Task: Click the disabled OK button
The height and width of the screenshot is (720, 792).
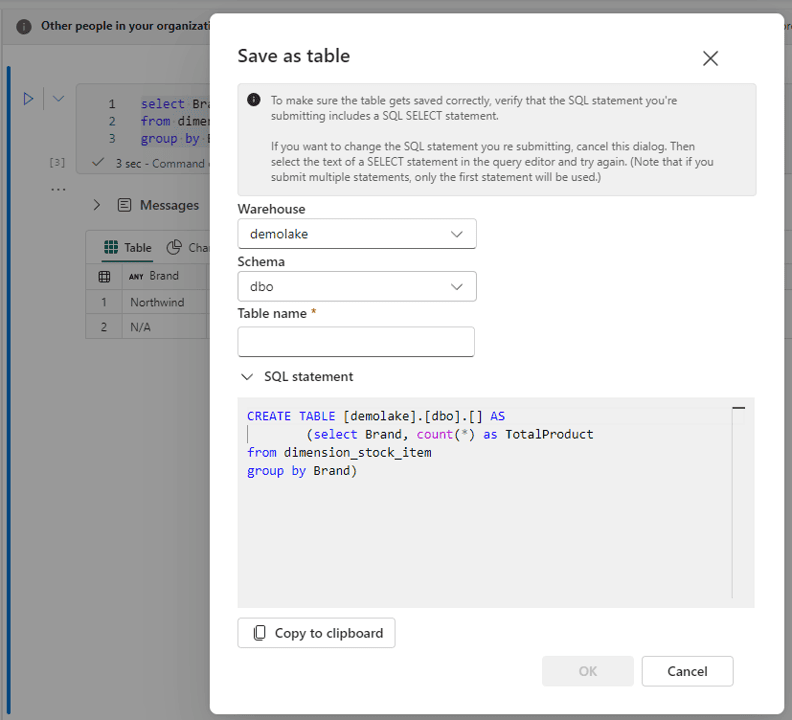Action: (x=587, y=671)
